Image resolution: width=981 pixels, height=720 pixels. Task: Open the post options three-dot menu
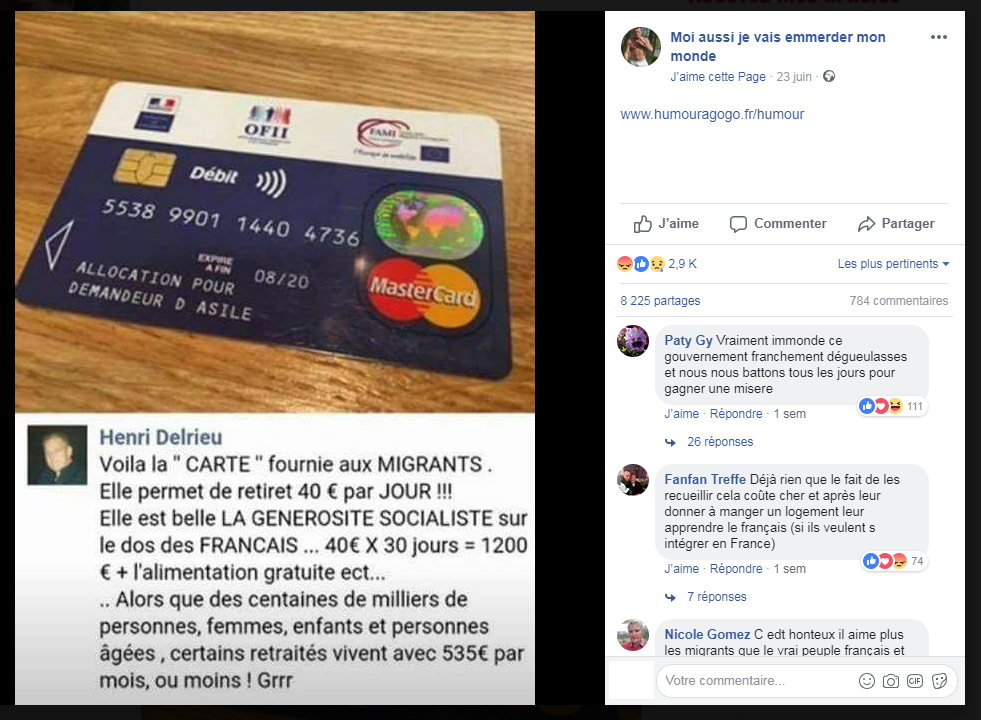938,37
